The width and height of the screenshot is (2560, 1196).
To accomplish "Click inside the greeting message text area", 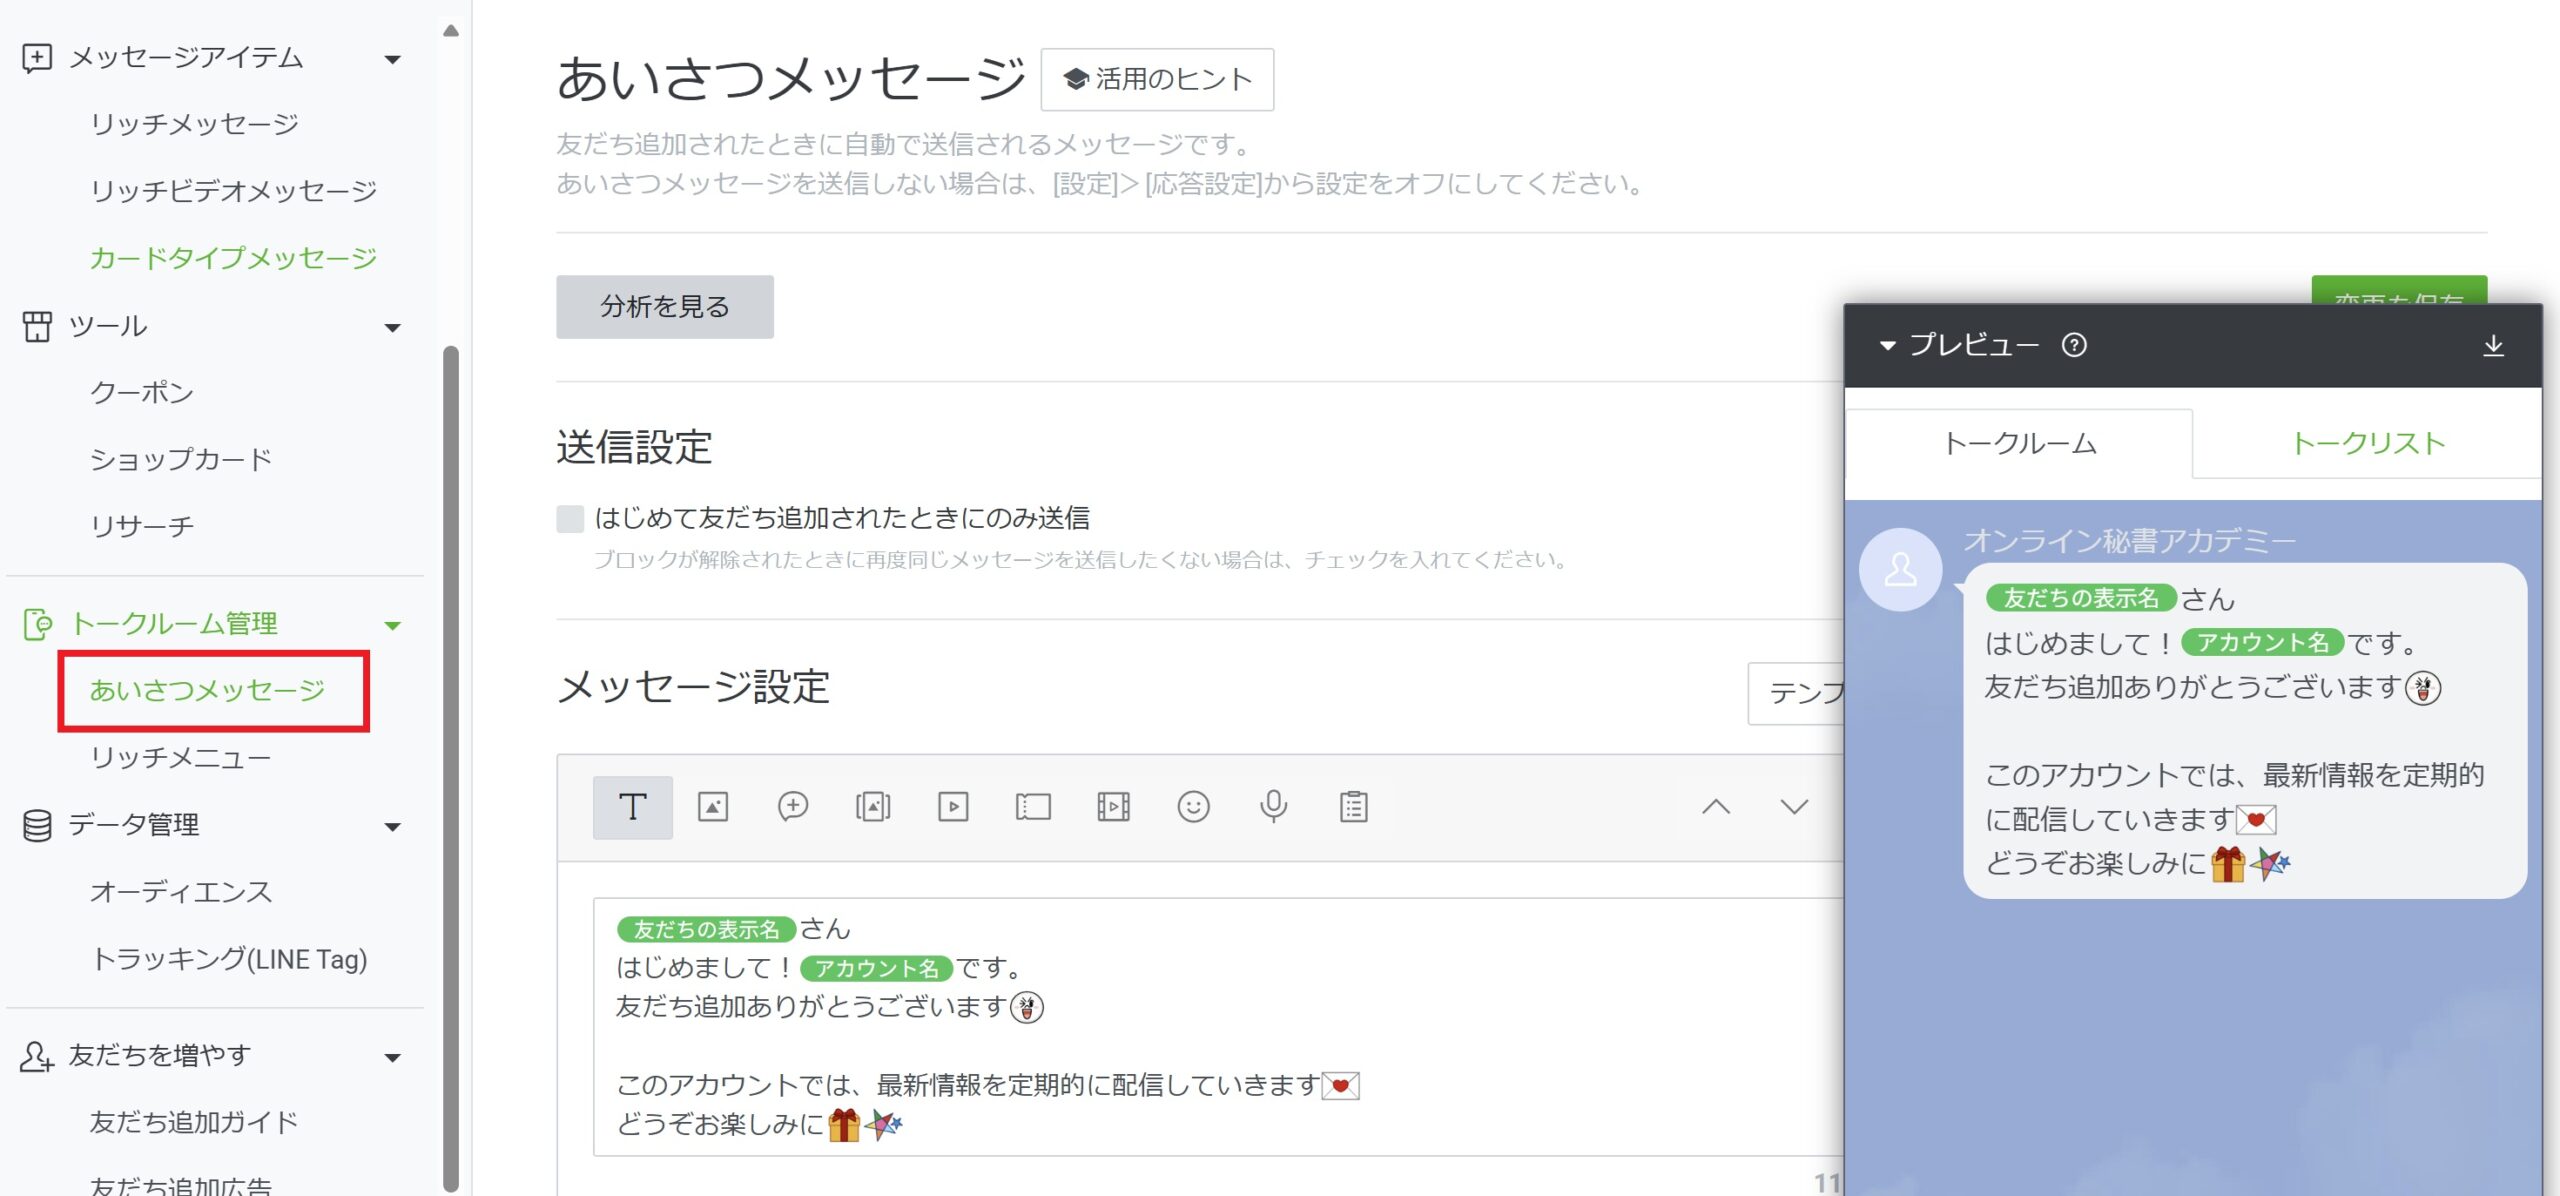I will click(1200, 1040).
